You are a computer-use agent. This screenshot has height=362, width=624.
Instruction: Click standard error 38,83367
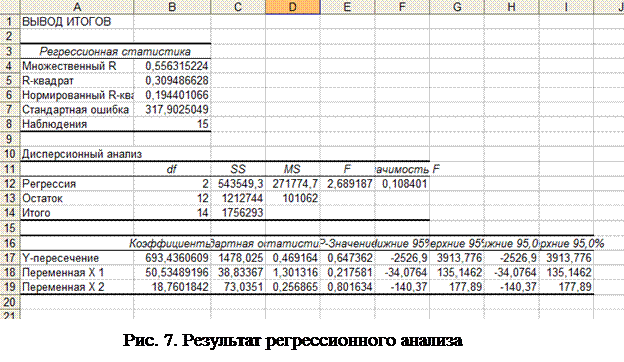tap(238, 272)
